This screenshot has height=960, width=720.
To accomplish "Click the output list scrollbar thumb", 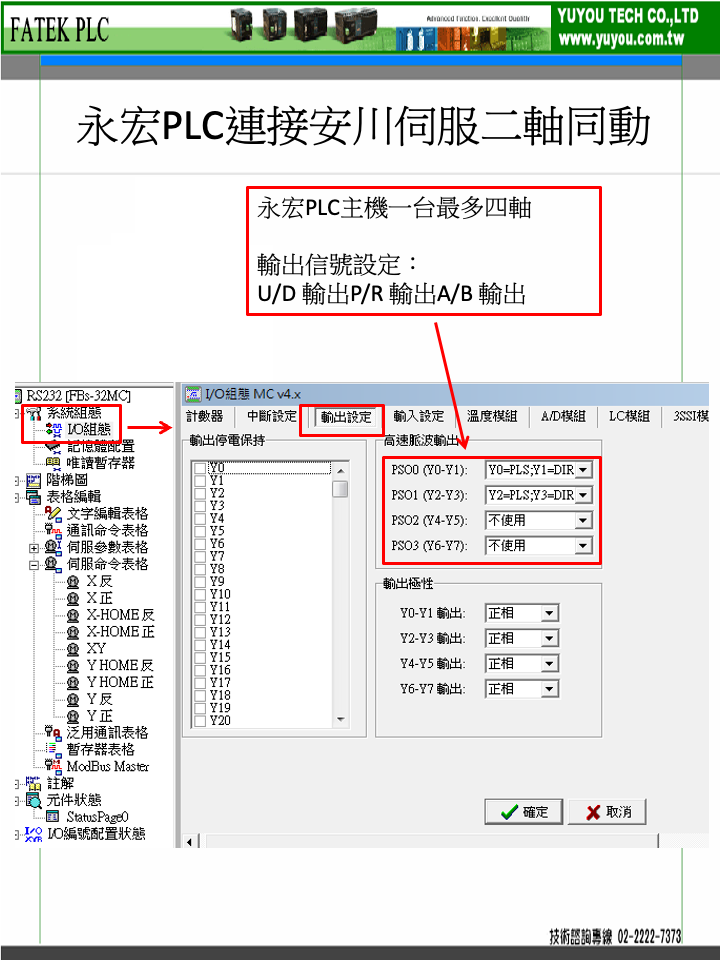I will point(340,489).
